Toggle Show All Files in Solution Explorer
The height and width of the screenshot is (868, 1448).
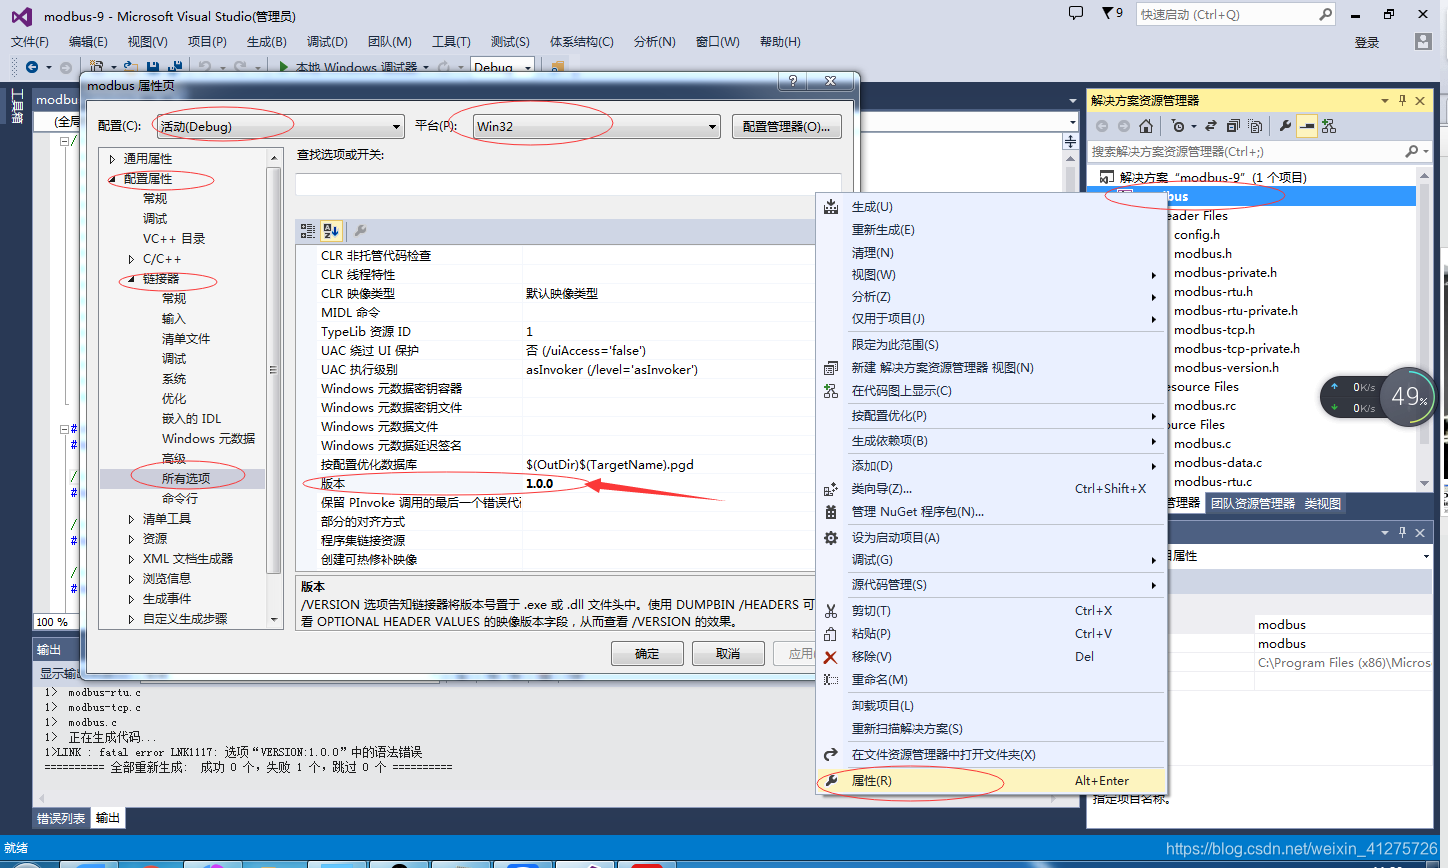[x=1255, y=126]
